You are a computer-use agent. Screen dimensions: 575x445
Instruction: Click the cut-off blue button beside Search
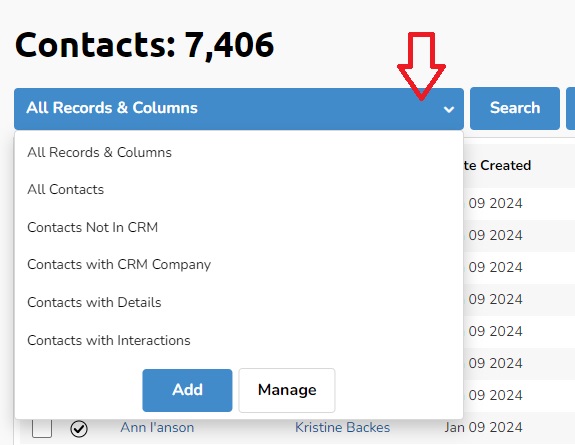pyautogui.click(x=571, y=108)
